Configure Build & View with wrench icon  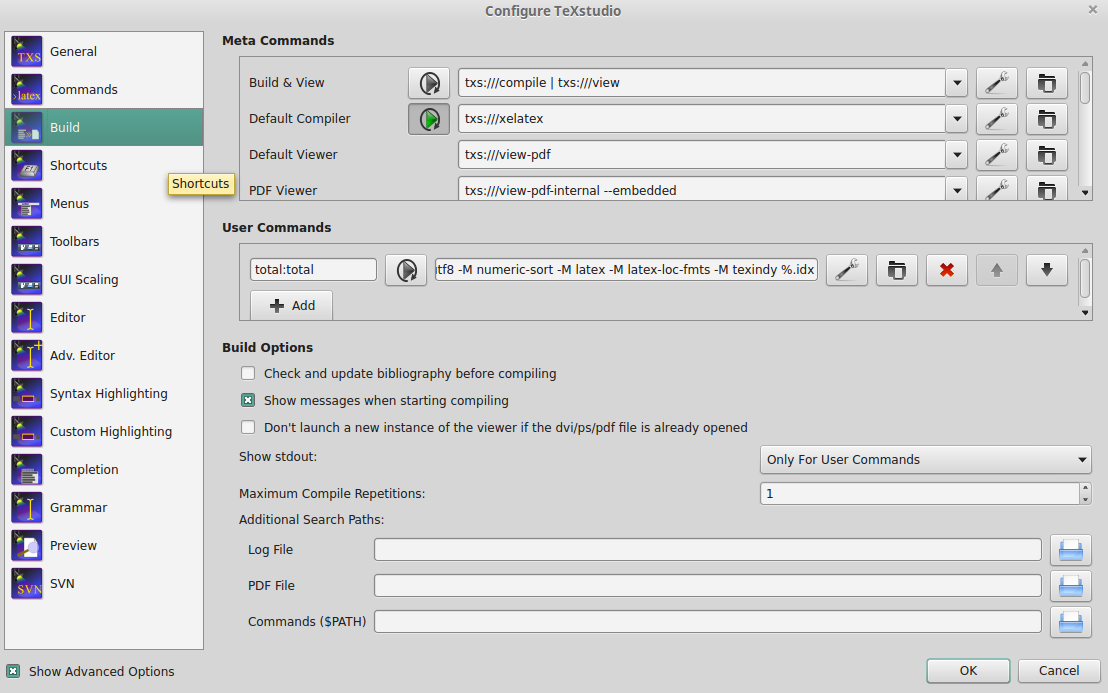coord(996,83)
